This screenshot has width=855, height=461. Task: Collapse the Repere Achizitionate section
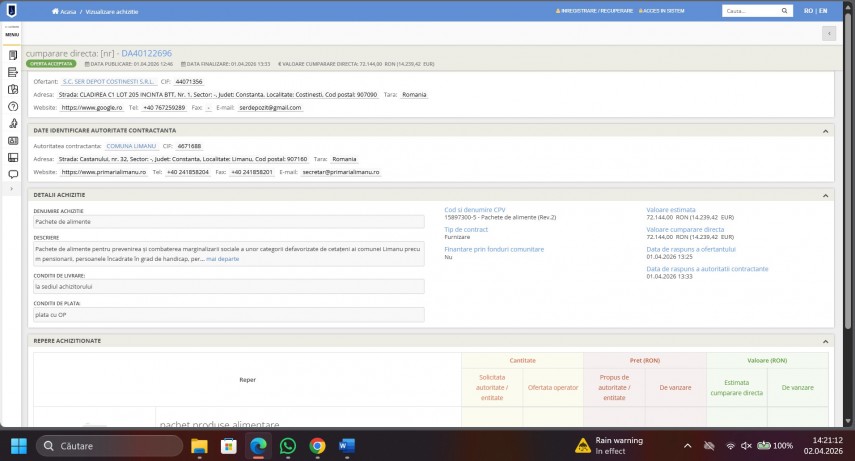(825, 340)
